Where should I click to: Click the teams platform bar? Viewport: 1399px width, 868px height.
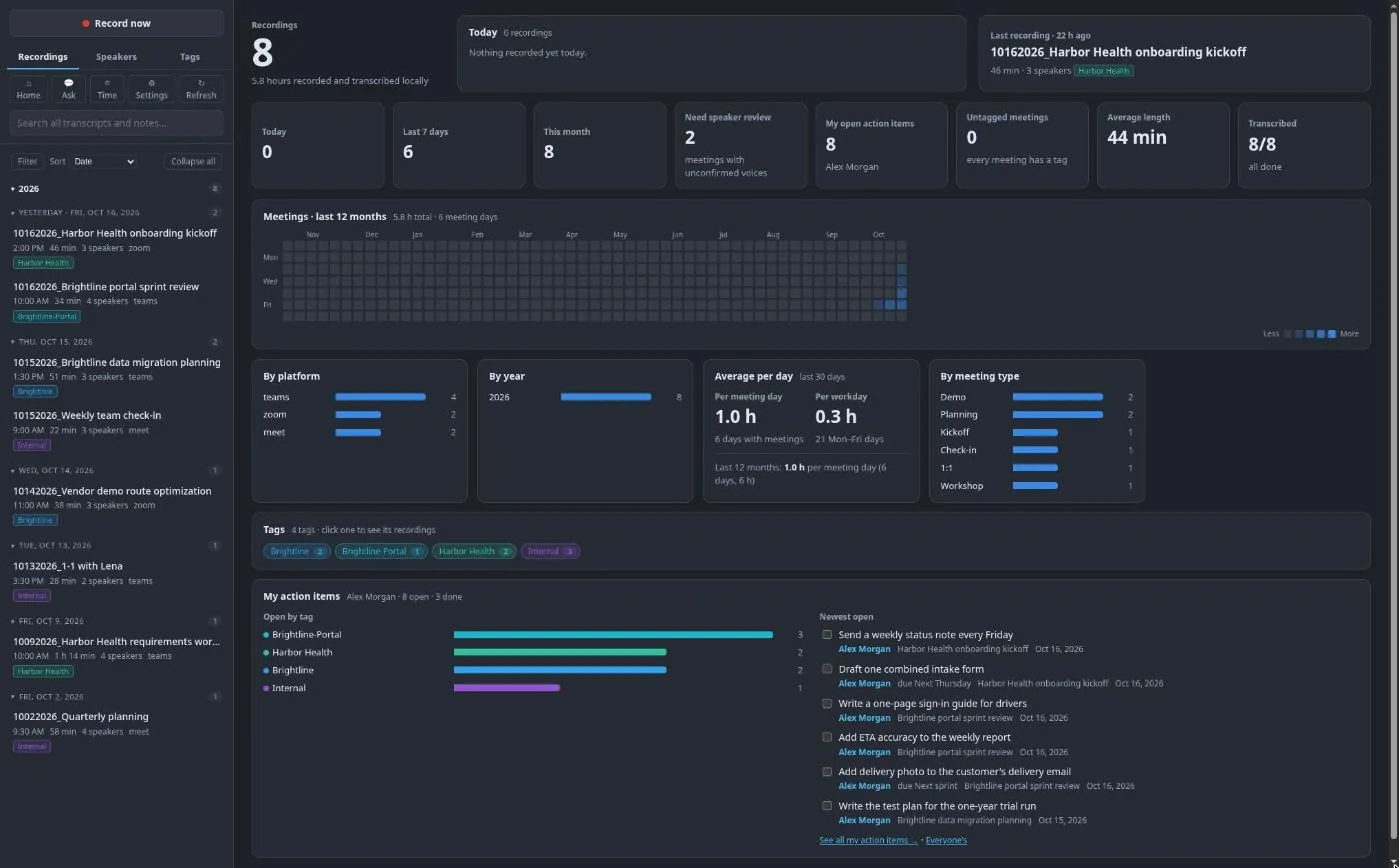click(380, 397)
